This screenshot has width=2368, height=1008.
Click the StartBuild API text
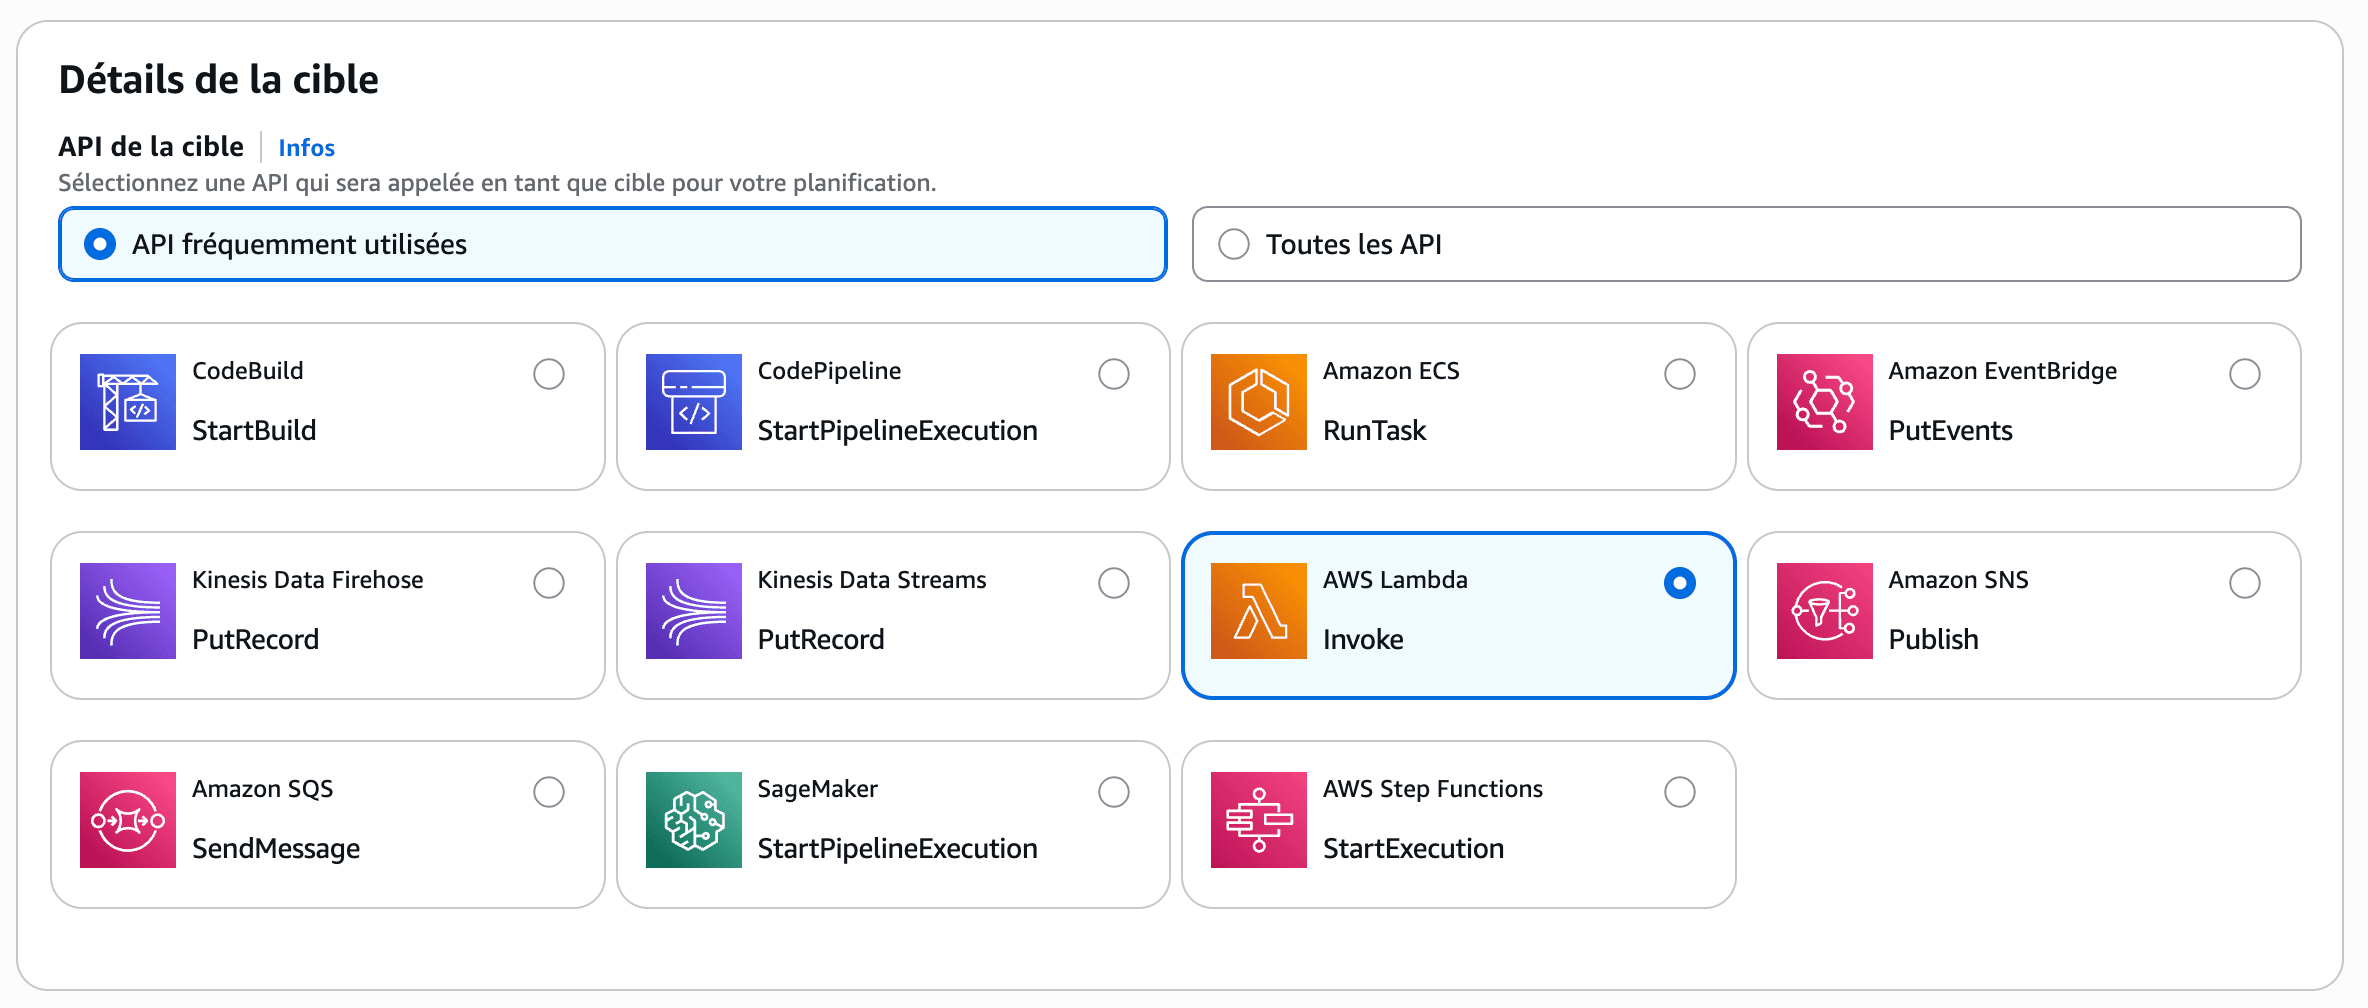coord(254,431)
